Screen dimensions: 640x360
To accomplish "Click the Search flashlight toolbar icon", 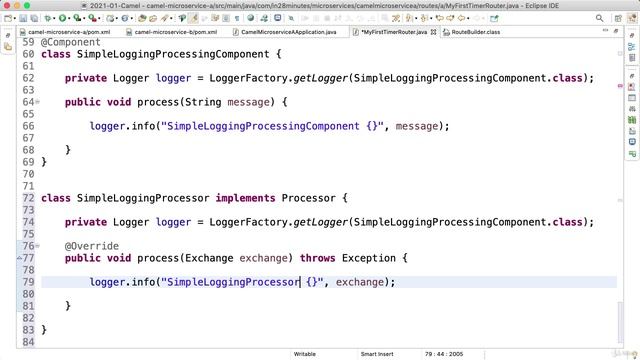I will (164, 18).
